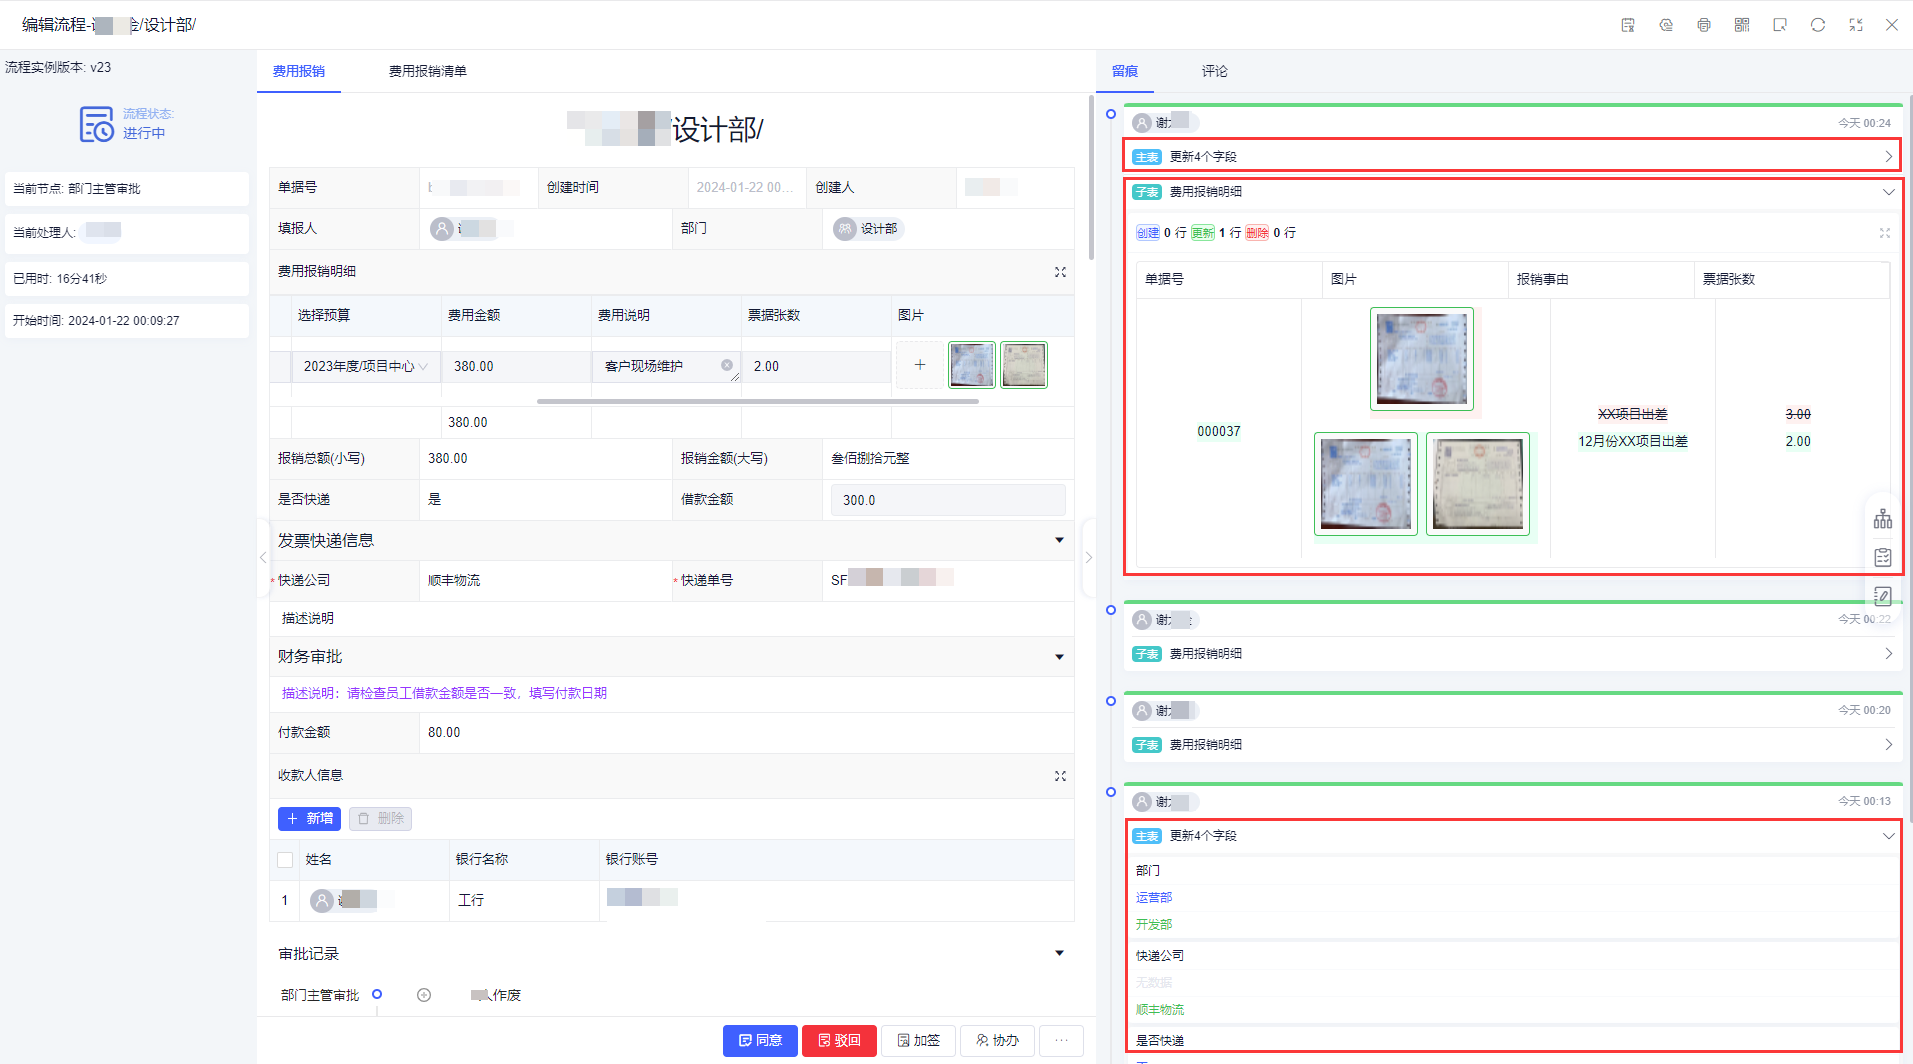
Task: Open the more actions ellipsis button
Action: [1061, 1041]
